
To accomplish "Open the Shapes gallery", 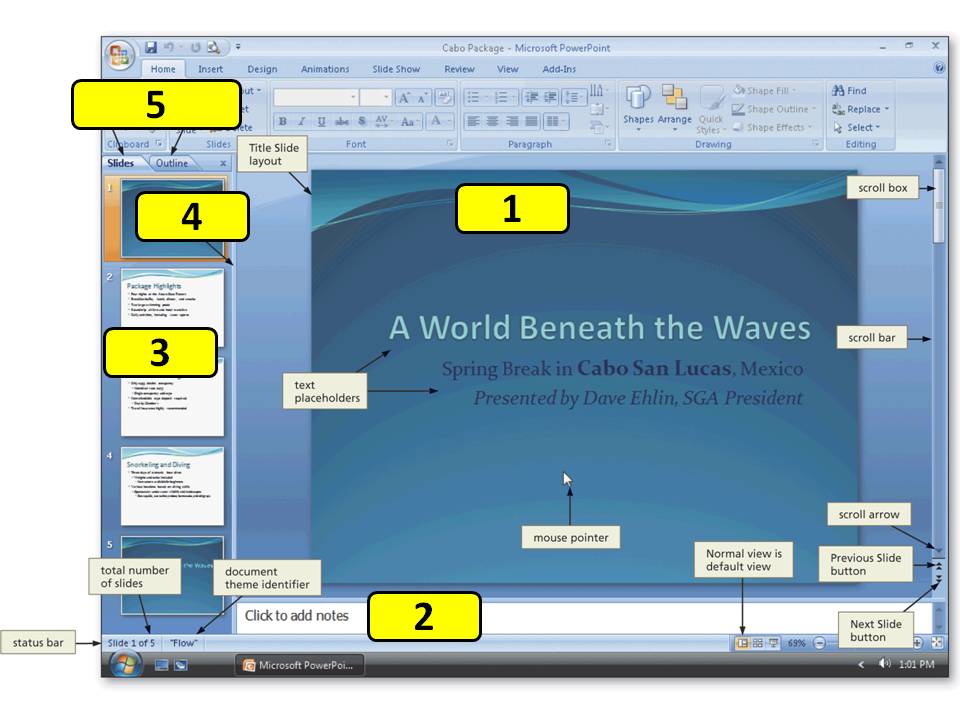I will (x=638, y=108).
